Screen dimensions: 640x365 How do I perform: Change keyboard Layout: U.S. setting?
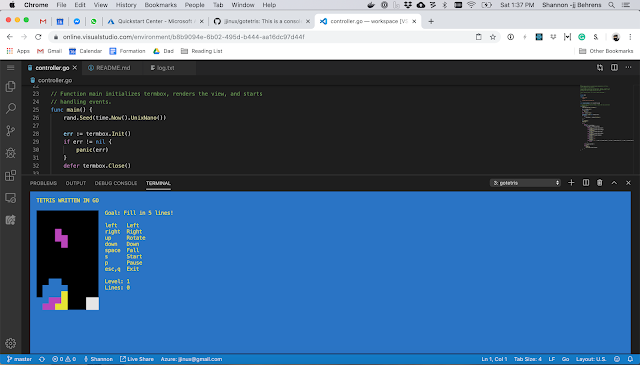pos(591,359)
